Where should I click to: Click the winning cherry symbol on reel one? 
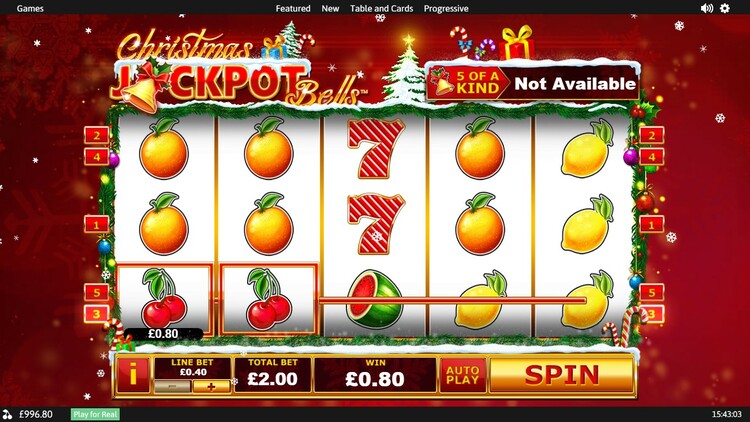(164, 299)
